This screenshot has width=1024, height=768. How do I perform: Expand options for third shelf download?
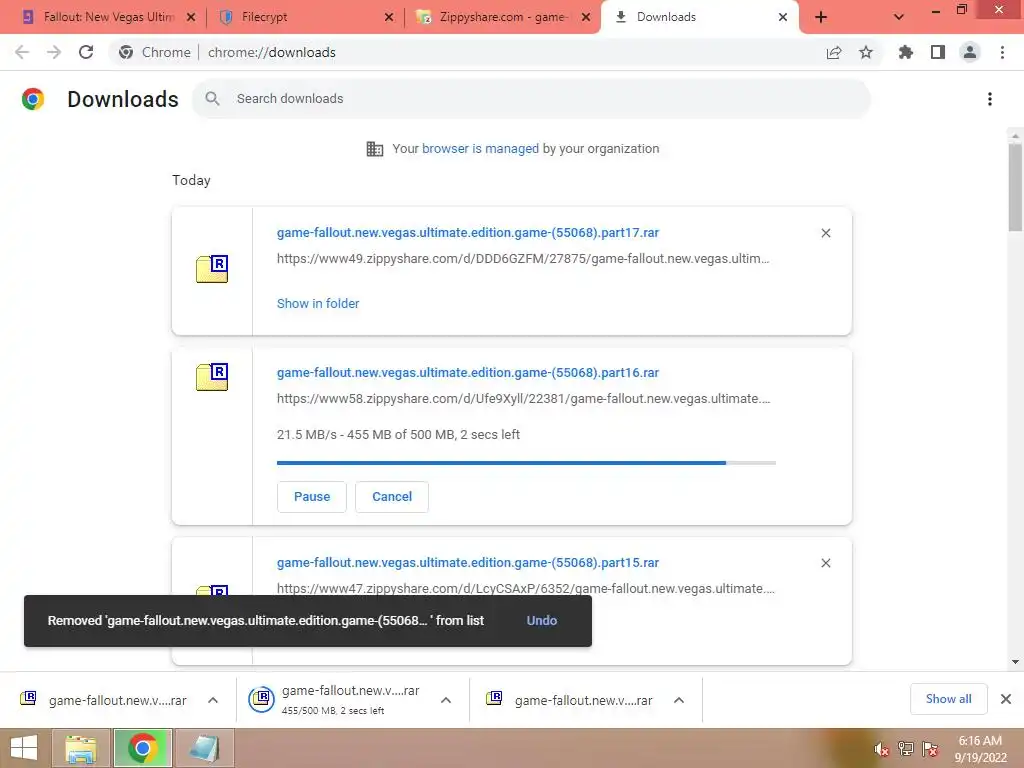(679, 700)
